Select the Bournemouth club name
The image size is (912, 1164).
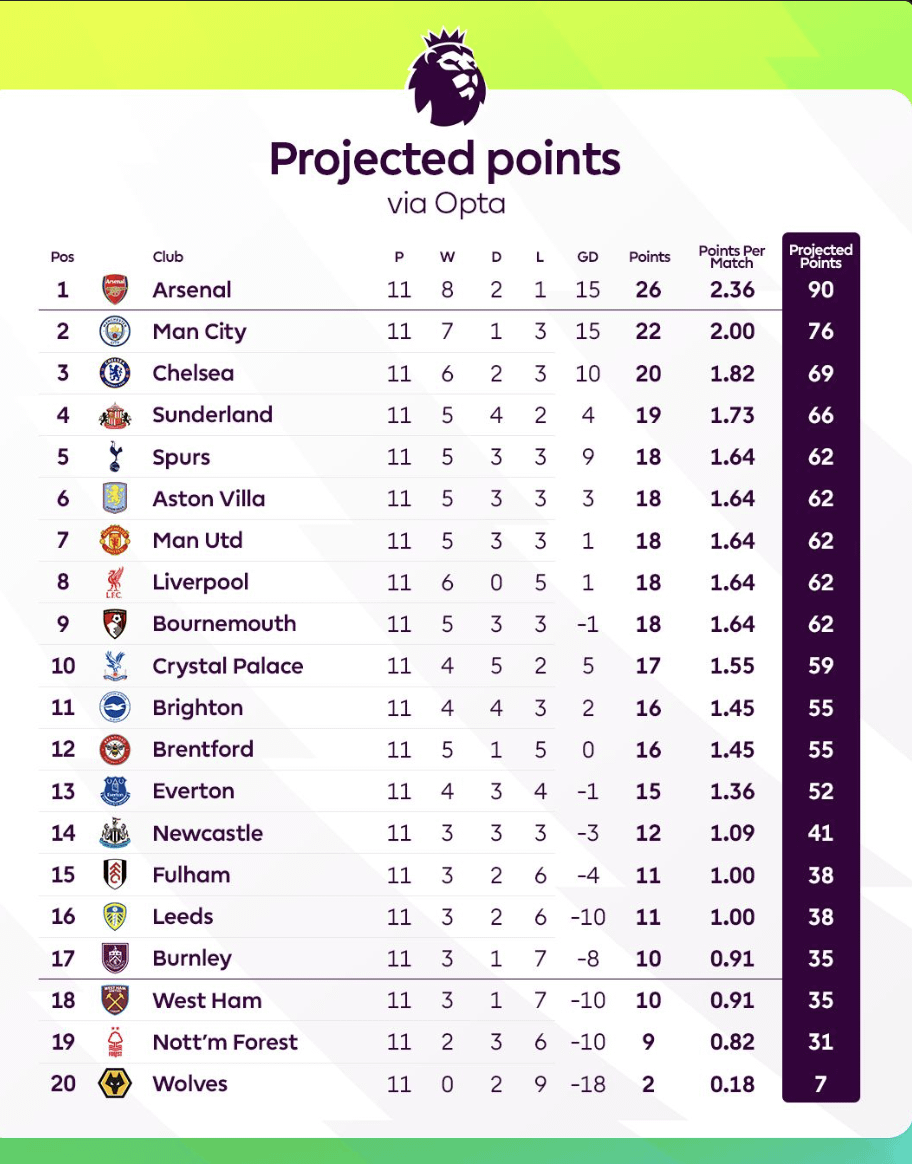pyautogui.click(x=224, y=624)
